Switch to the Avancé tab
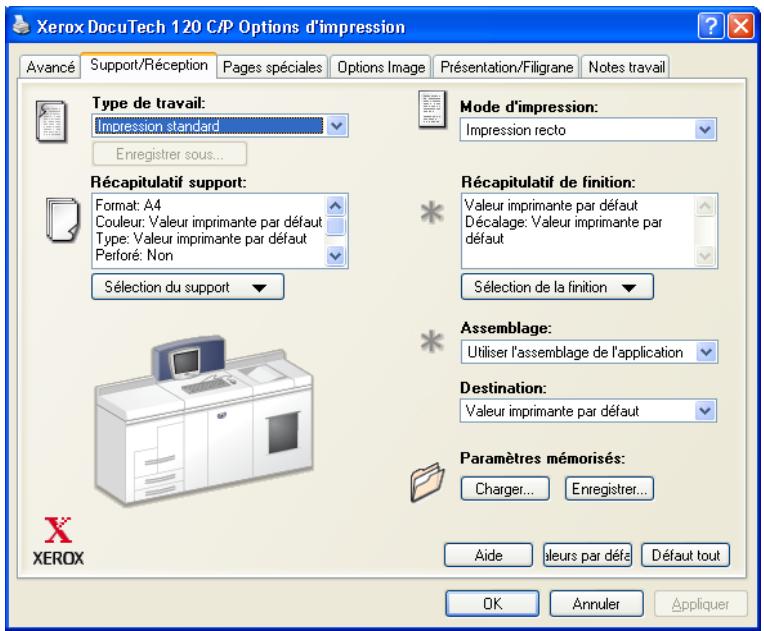This screenshot has width=764, height=631. [x=50, y=67]
